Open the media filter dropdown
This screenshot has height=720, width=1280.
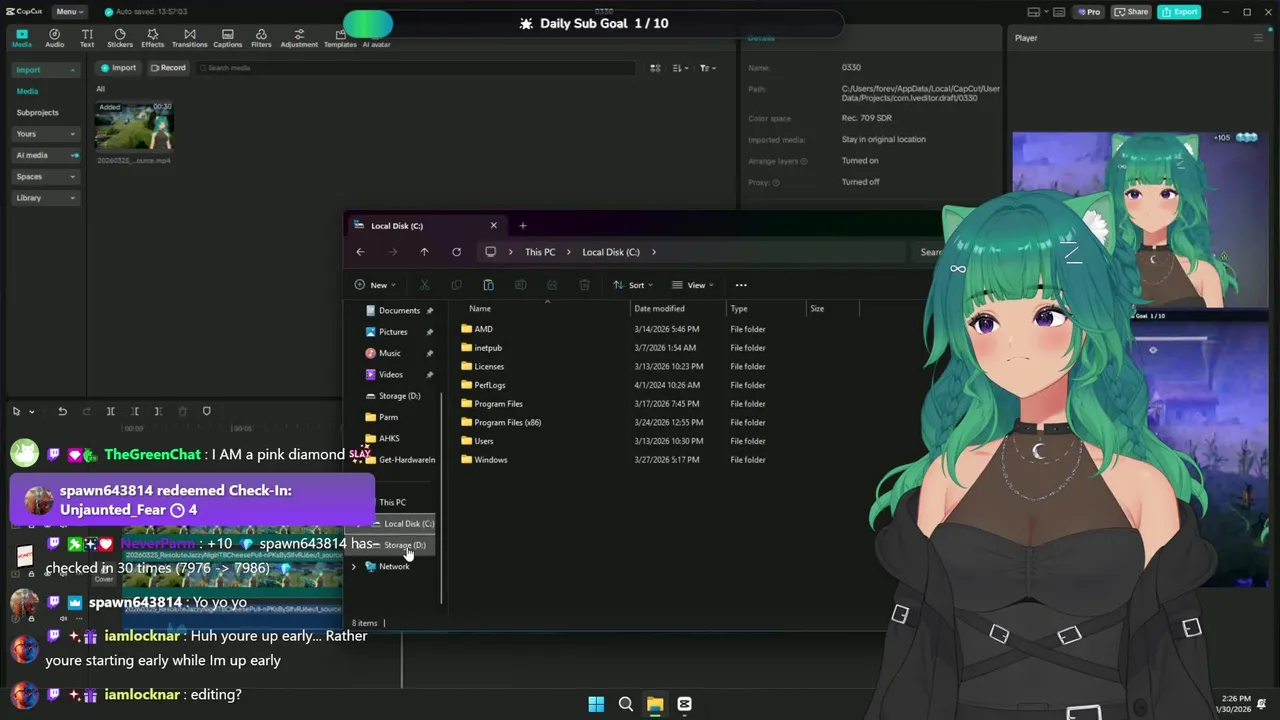pyautogui.click(x=707, y=68)
